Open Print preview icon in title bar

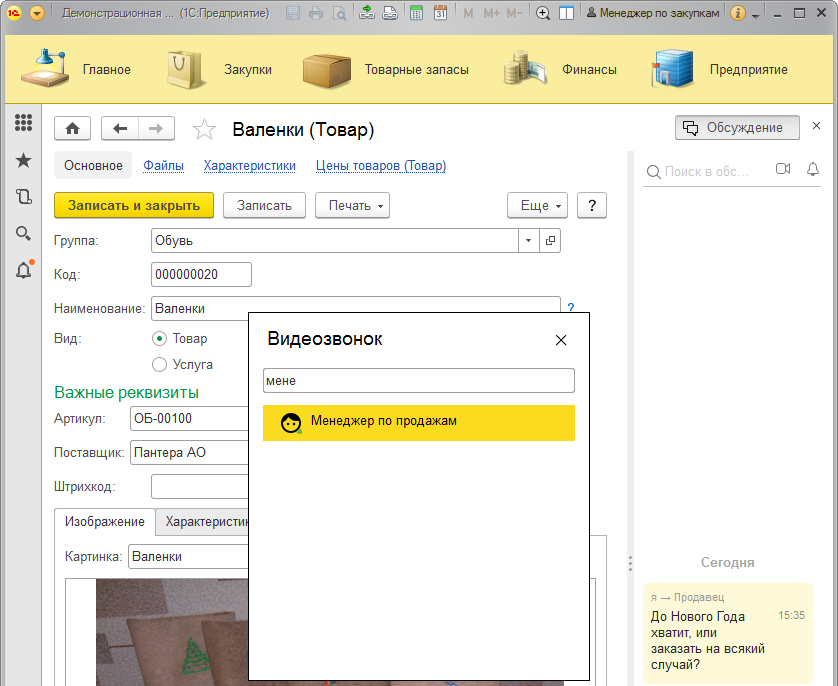coord(339,13)
